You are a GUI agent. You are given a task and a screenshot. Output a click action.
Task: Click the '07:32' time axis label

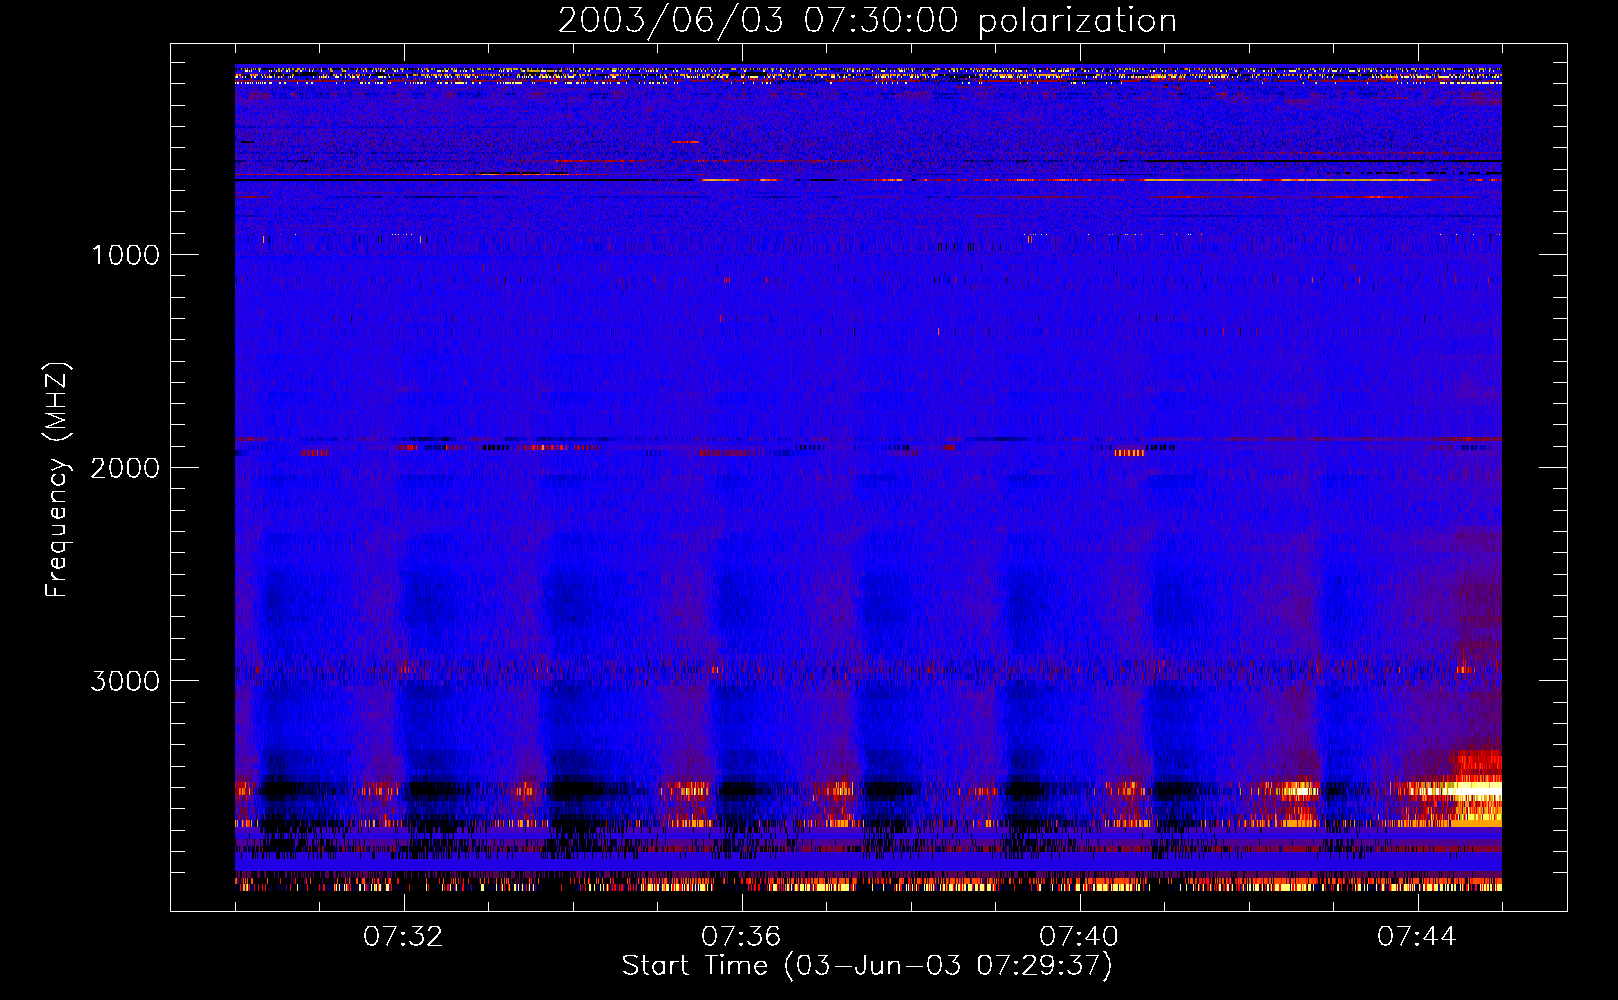pyautogui.click(x=404, y=937)
